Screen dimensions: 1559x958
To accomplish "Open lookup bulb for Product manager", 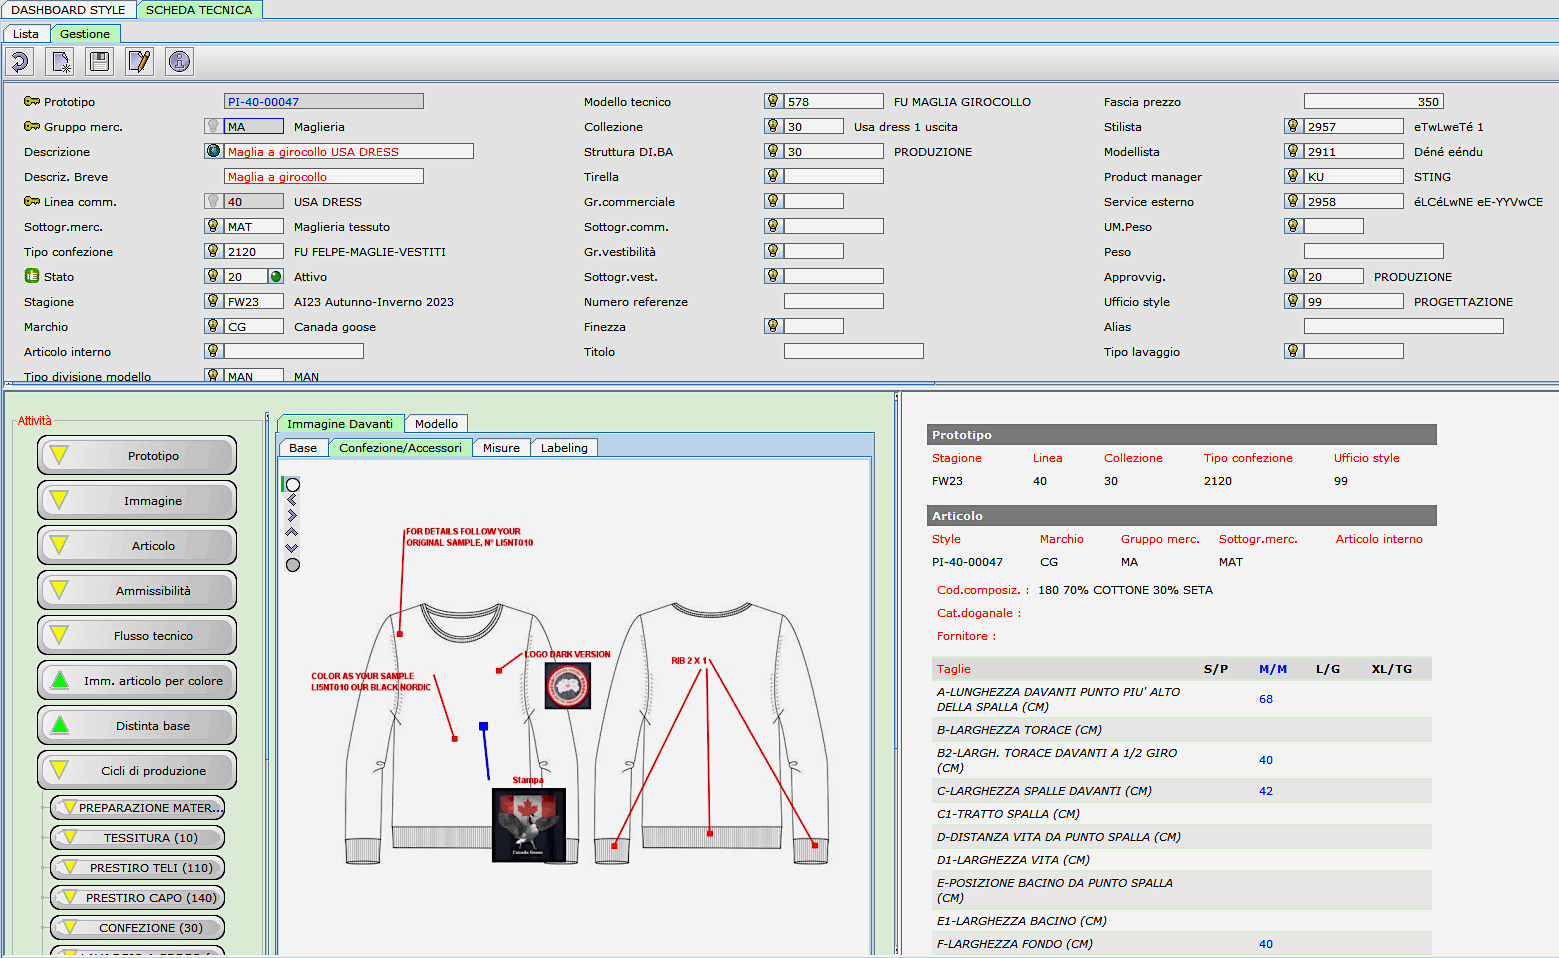I will coord(1293,176).
